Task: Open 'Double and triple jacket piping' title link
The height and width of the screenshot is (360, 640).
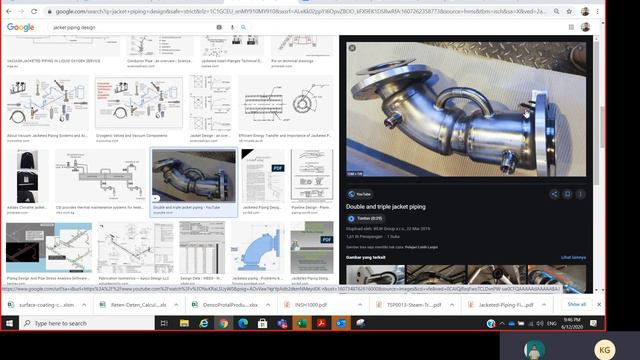Action: tap(386, 207)
